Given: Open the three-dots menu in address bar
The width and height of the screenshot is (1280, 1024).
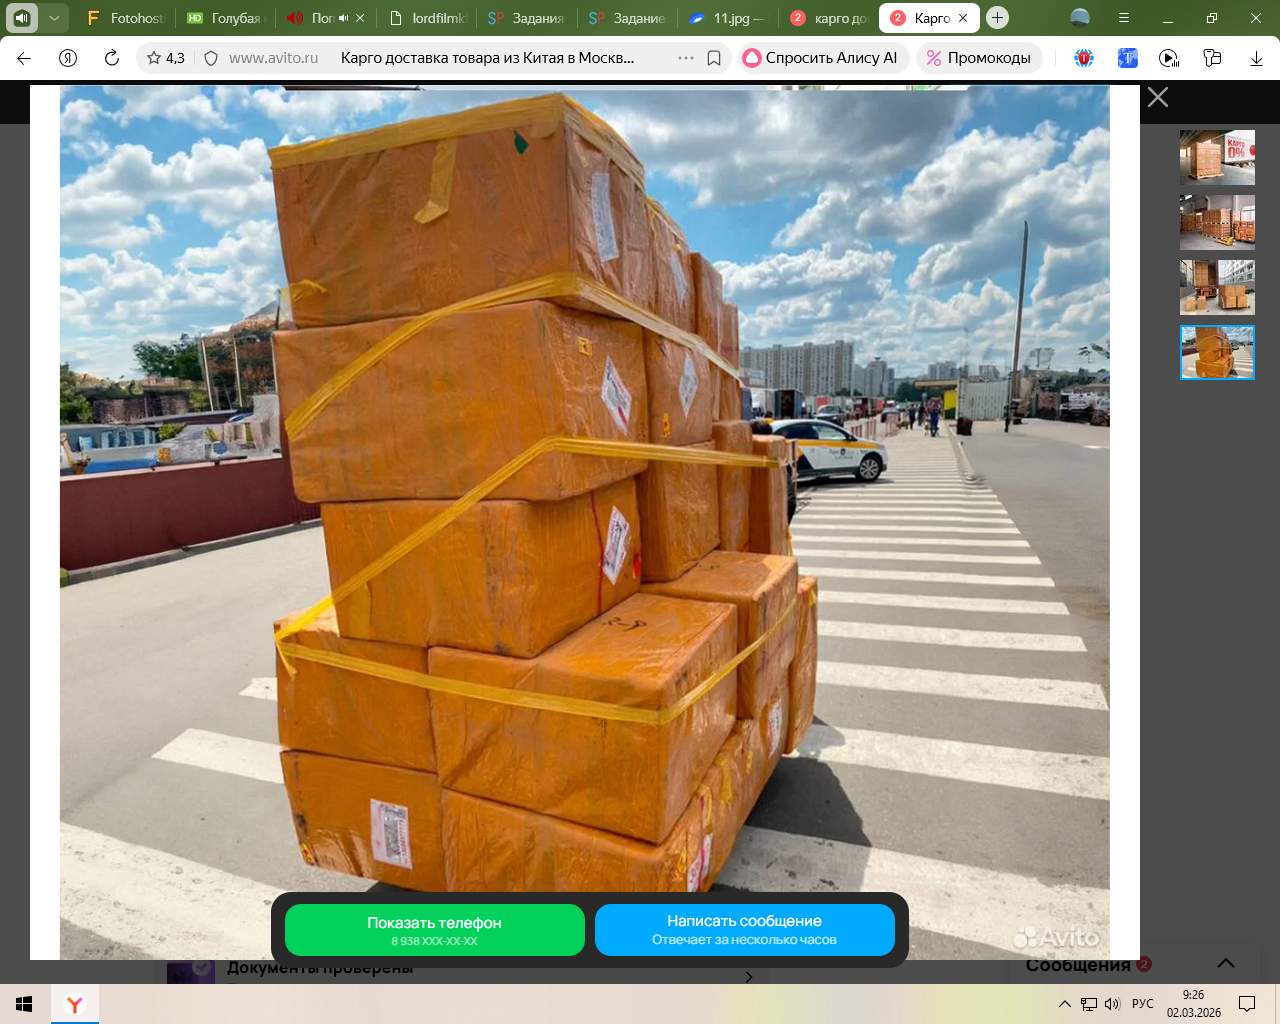Looking at the screenshot, I should tap(686, 58).
